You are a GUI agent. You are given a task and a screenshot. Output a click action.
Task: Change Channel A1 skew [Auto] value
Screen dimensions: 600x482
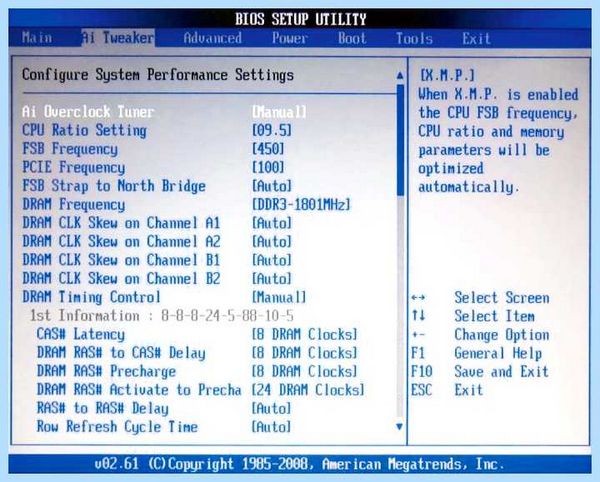[272, 223]
